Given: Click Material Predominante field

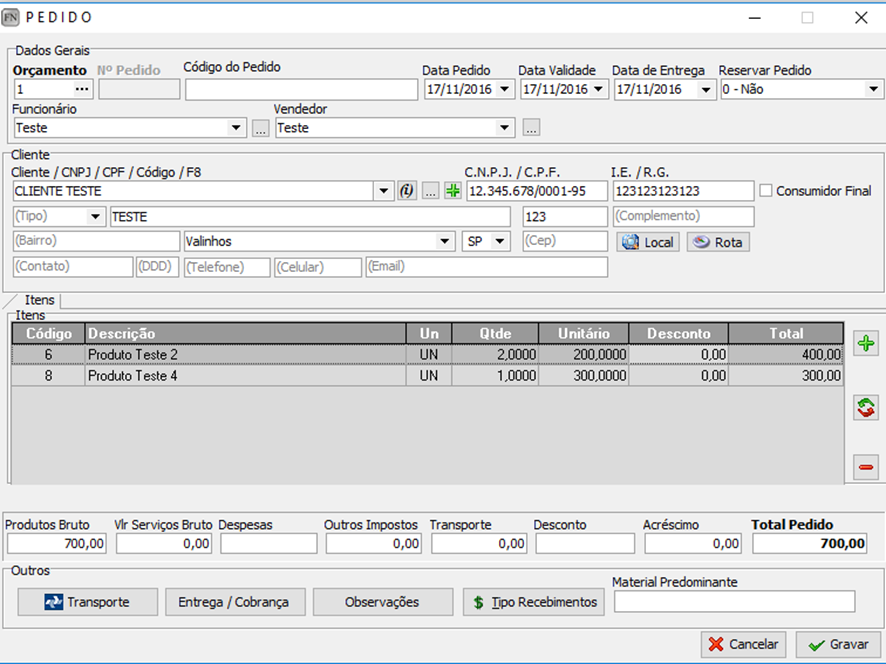Looking at the screenshot, I should coord(735,602).
